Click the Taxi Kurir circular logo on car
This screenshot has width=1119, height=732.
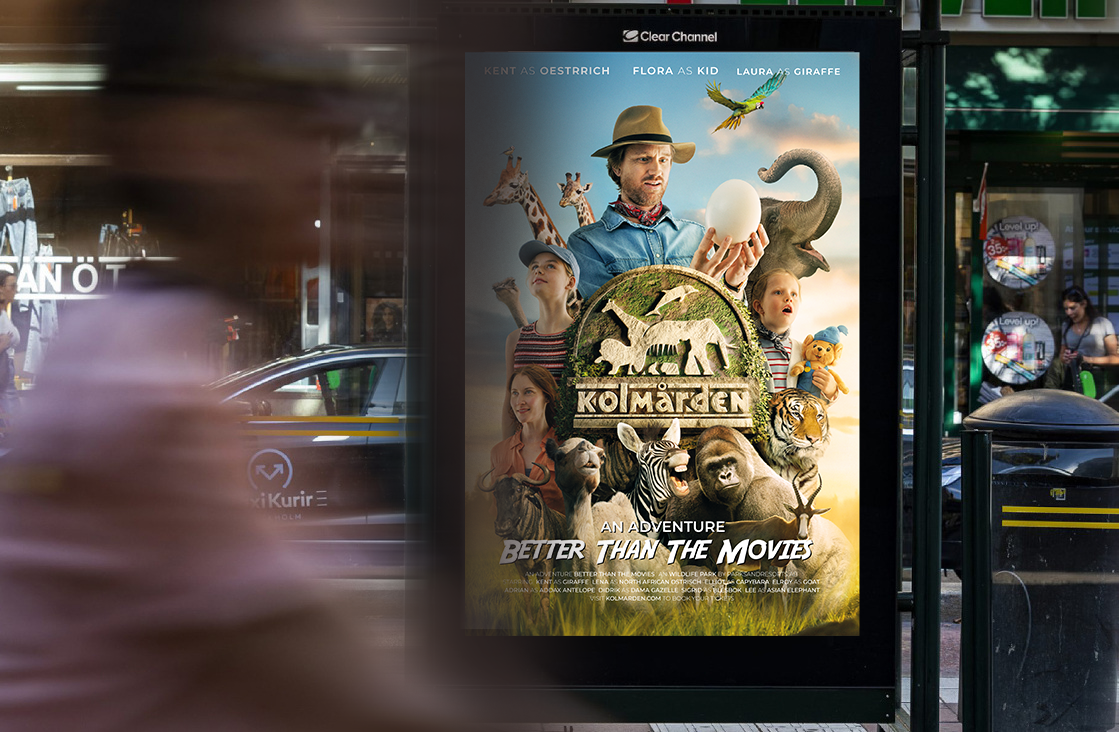click(x=270, y=470)
